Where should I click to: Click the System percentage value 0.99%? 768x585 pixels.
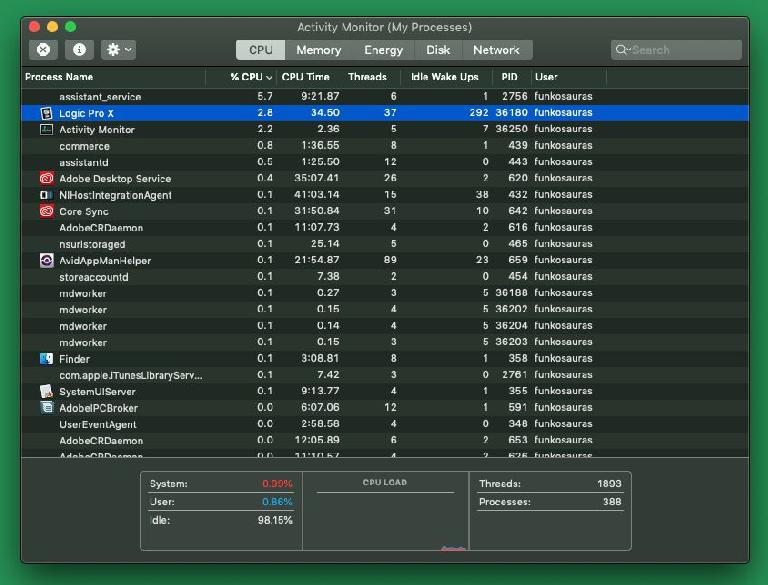[x=277, y=484]
